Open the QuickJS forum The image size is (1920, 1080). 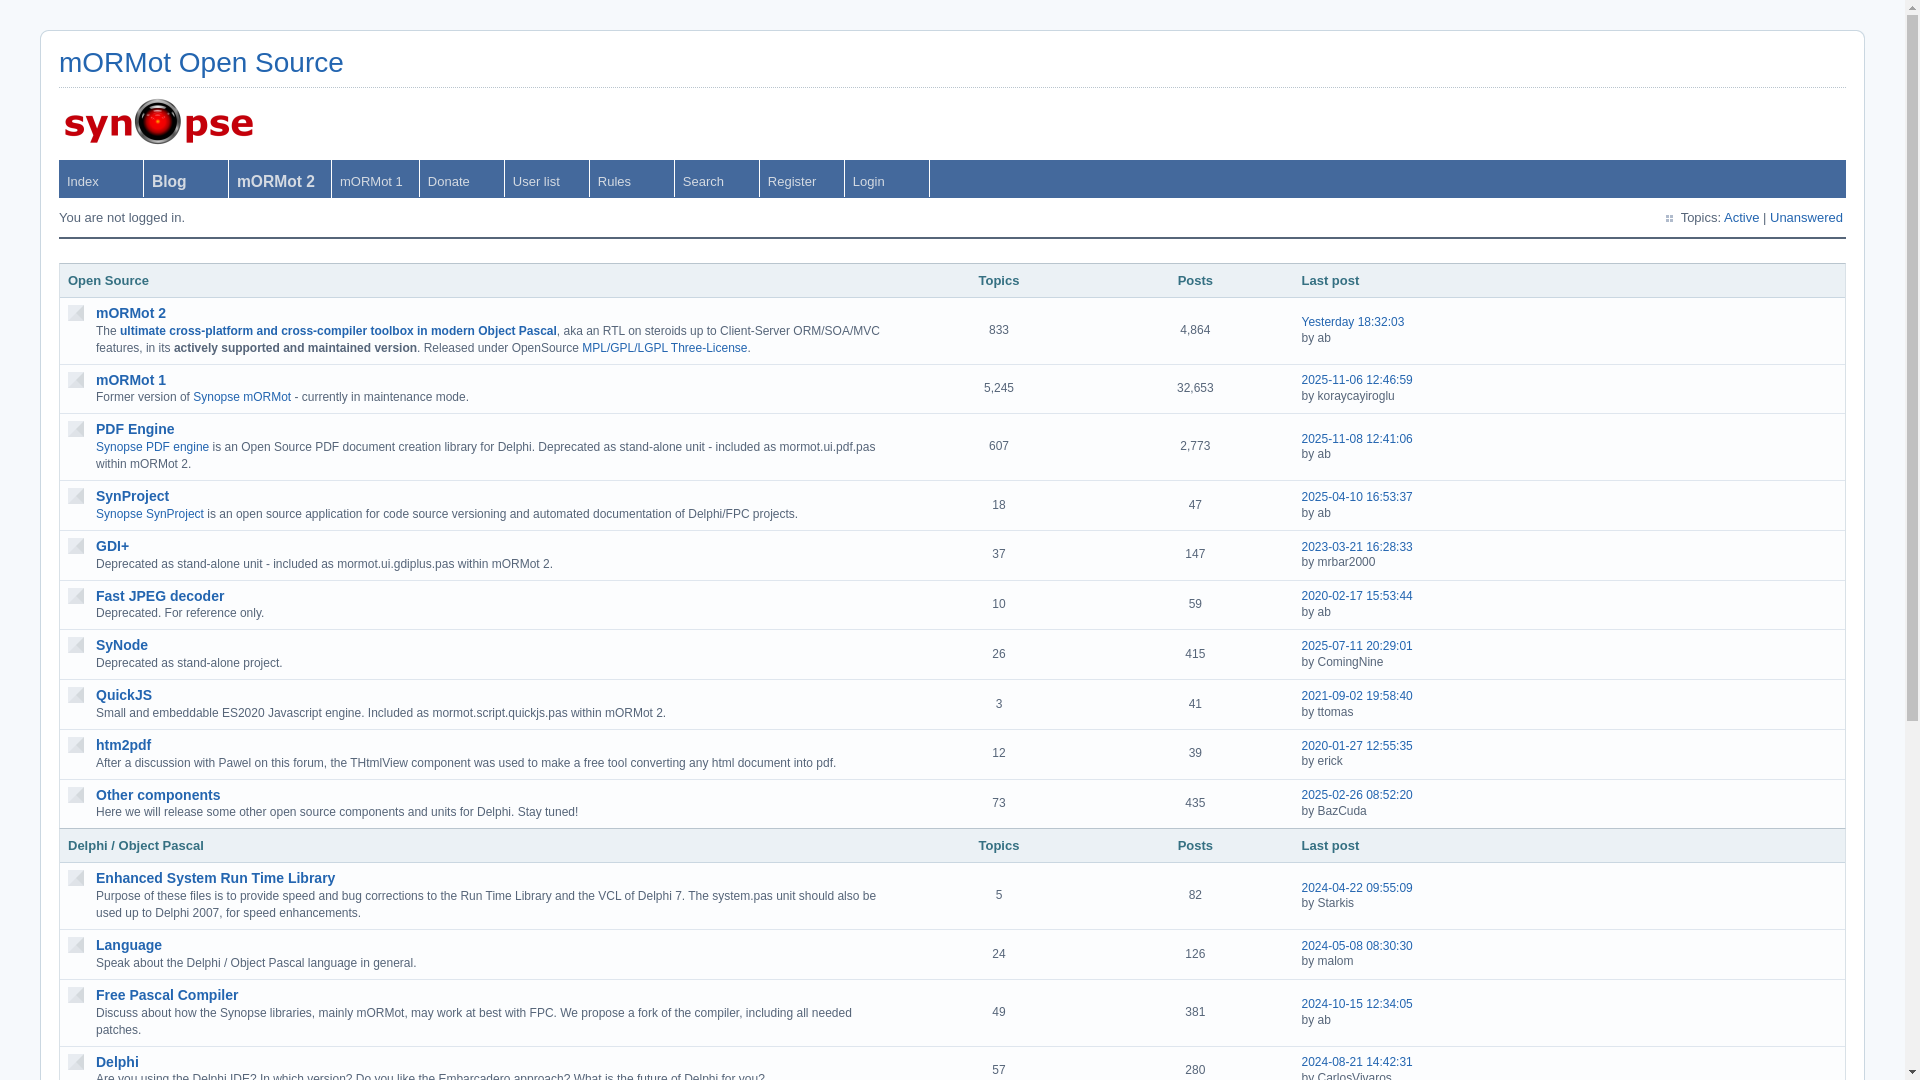[x=124, y=695]
